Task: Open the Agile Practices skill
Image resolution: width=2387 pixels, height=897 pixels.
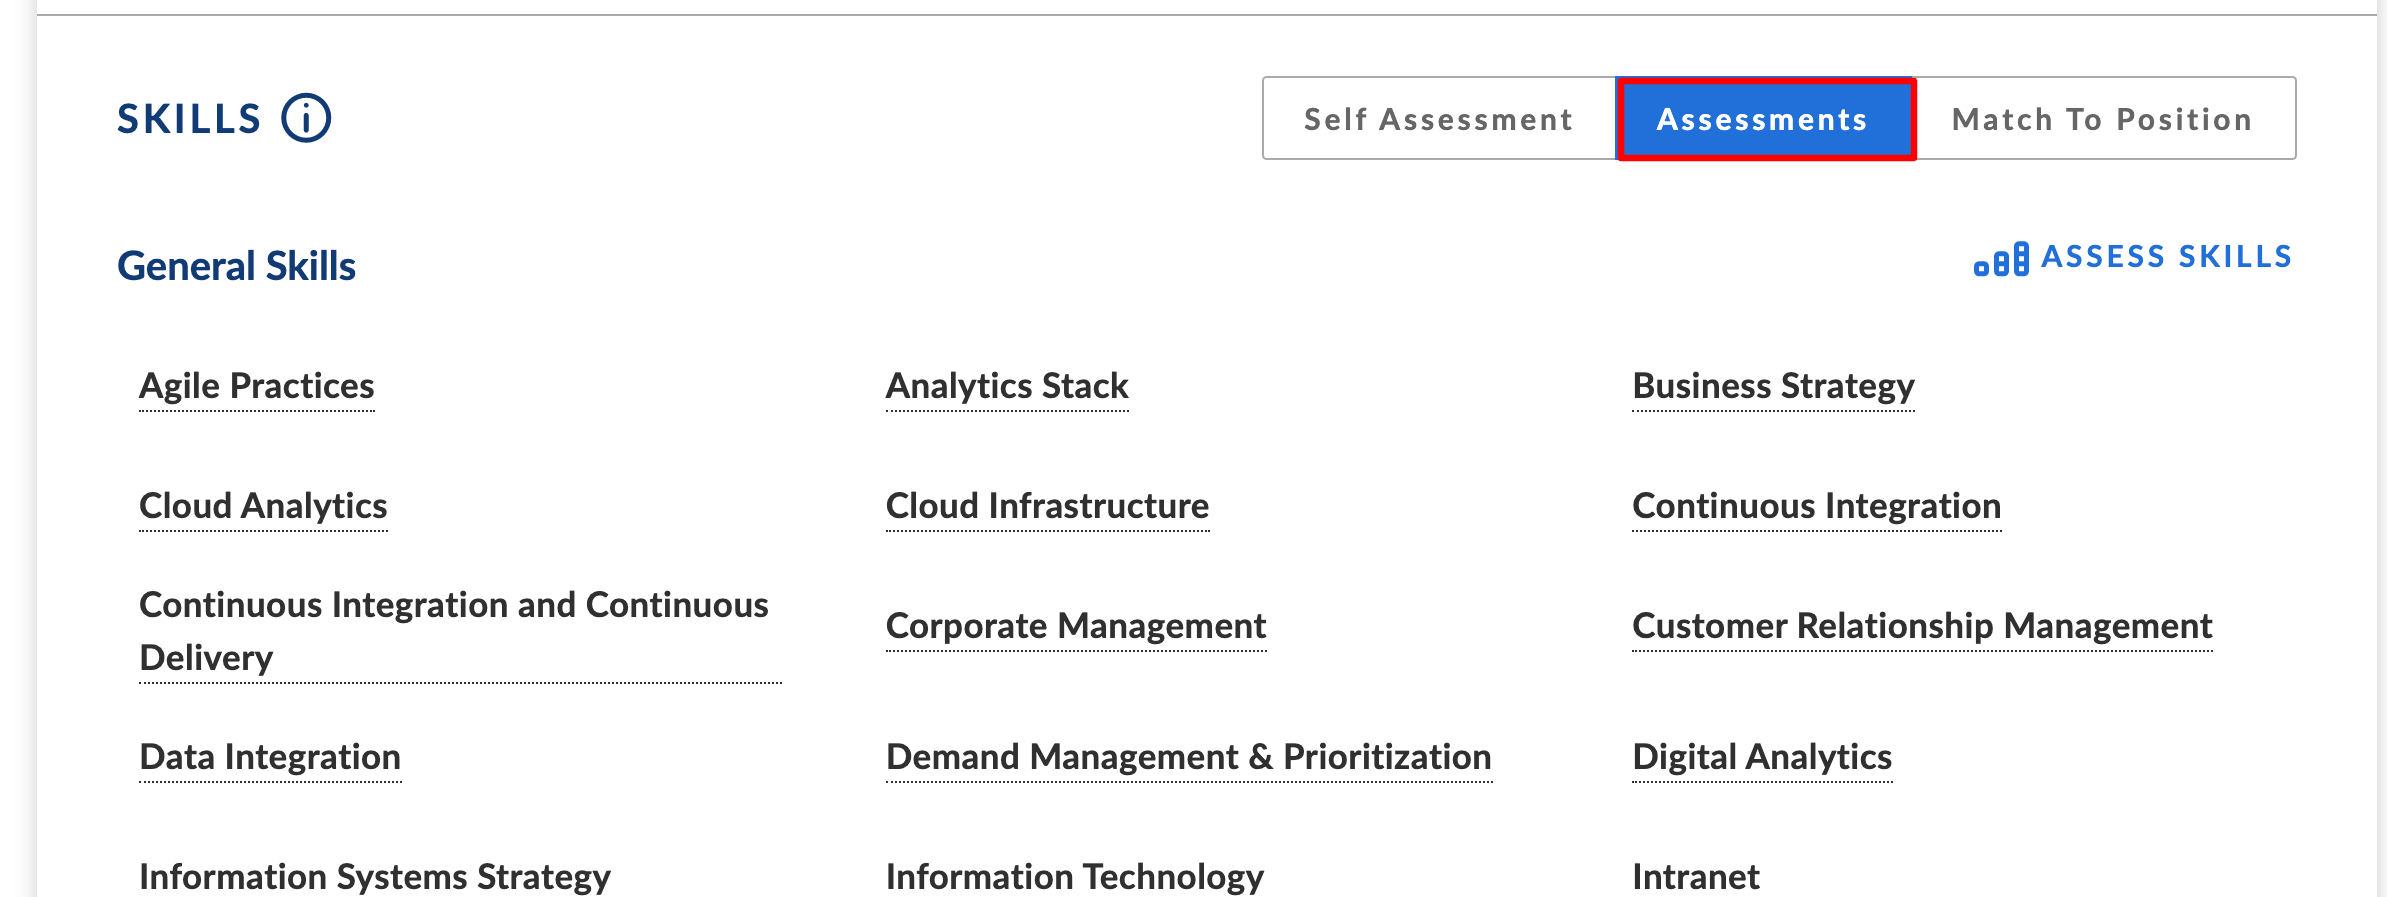Action: click(257, 387)
